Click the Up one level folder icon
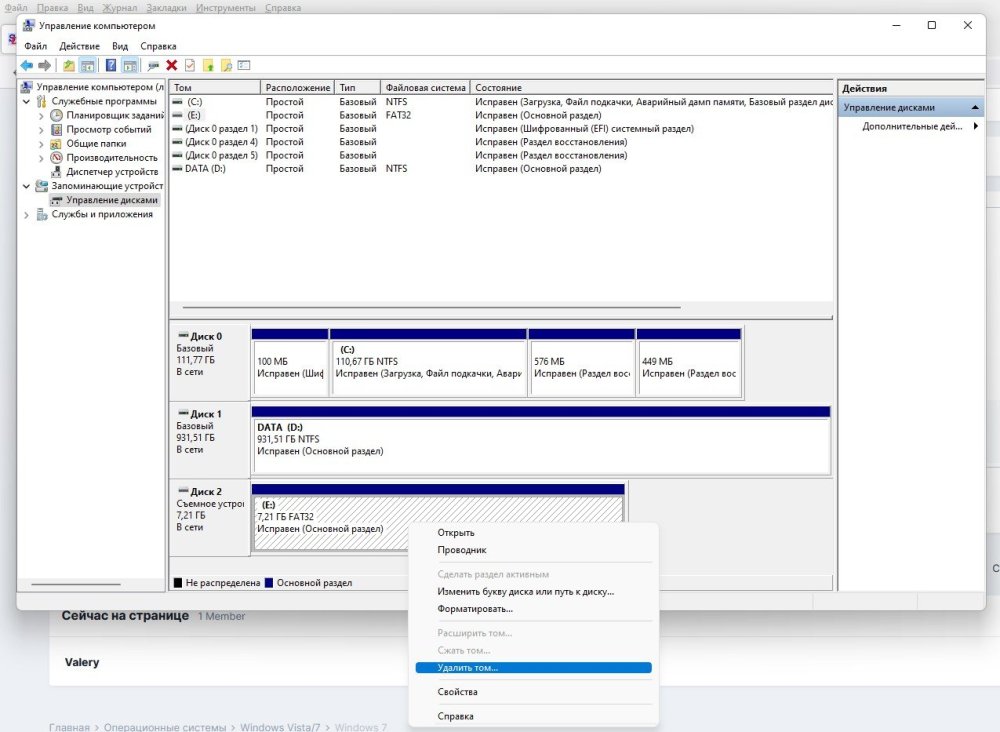 coord(69,66)
